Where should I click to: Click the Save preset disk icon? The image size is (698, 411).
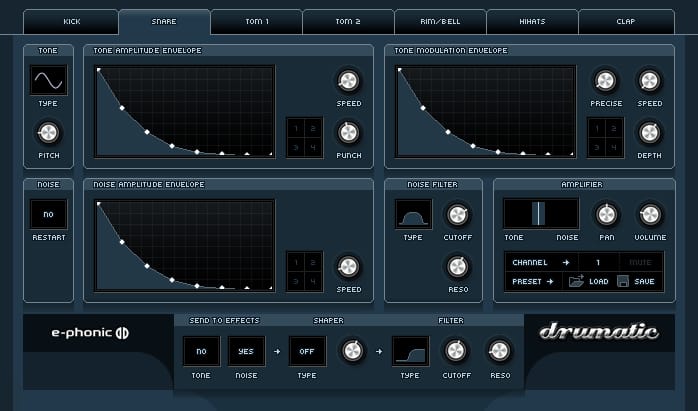point(623,282)
